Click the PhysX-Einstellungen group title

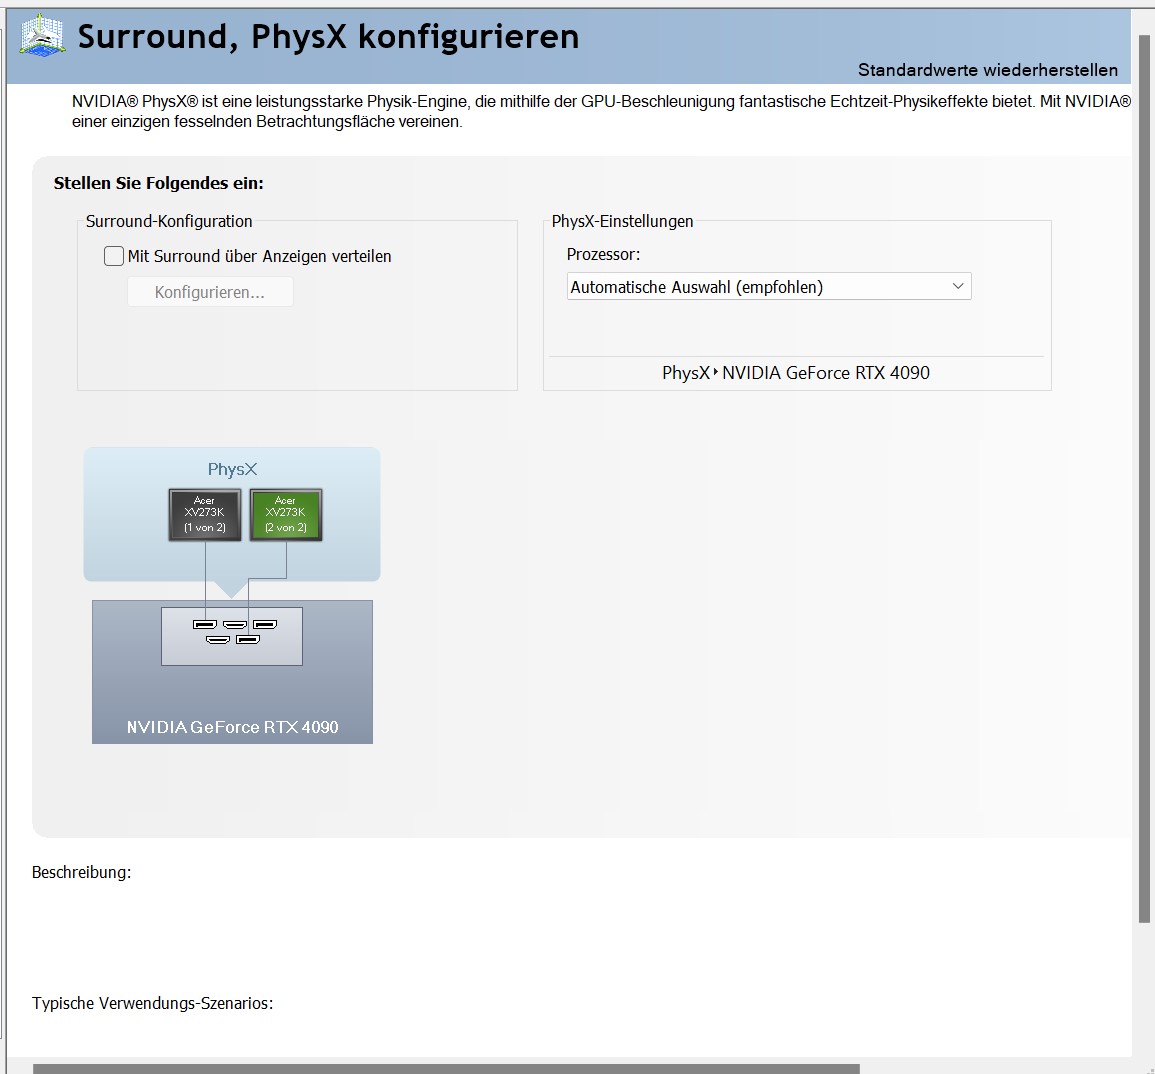[622, 221]
